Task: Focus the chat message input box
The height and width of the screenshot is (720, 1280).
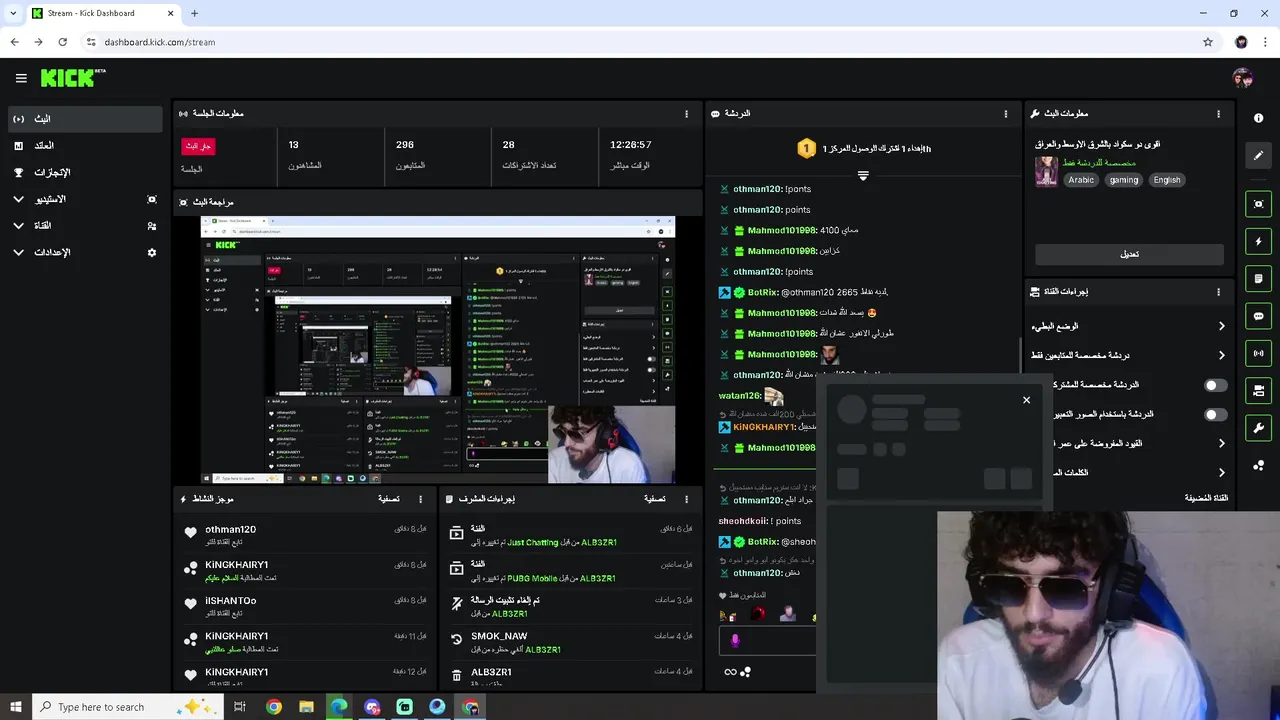Action: click(766, 640)
